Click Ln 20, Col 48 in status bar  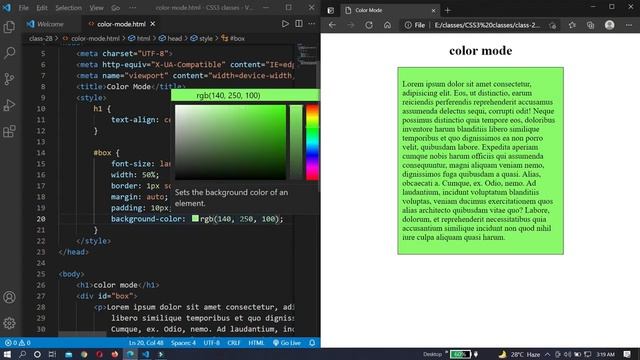pyautogui.click(x=146, y=343)
